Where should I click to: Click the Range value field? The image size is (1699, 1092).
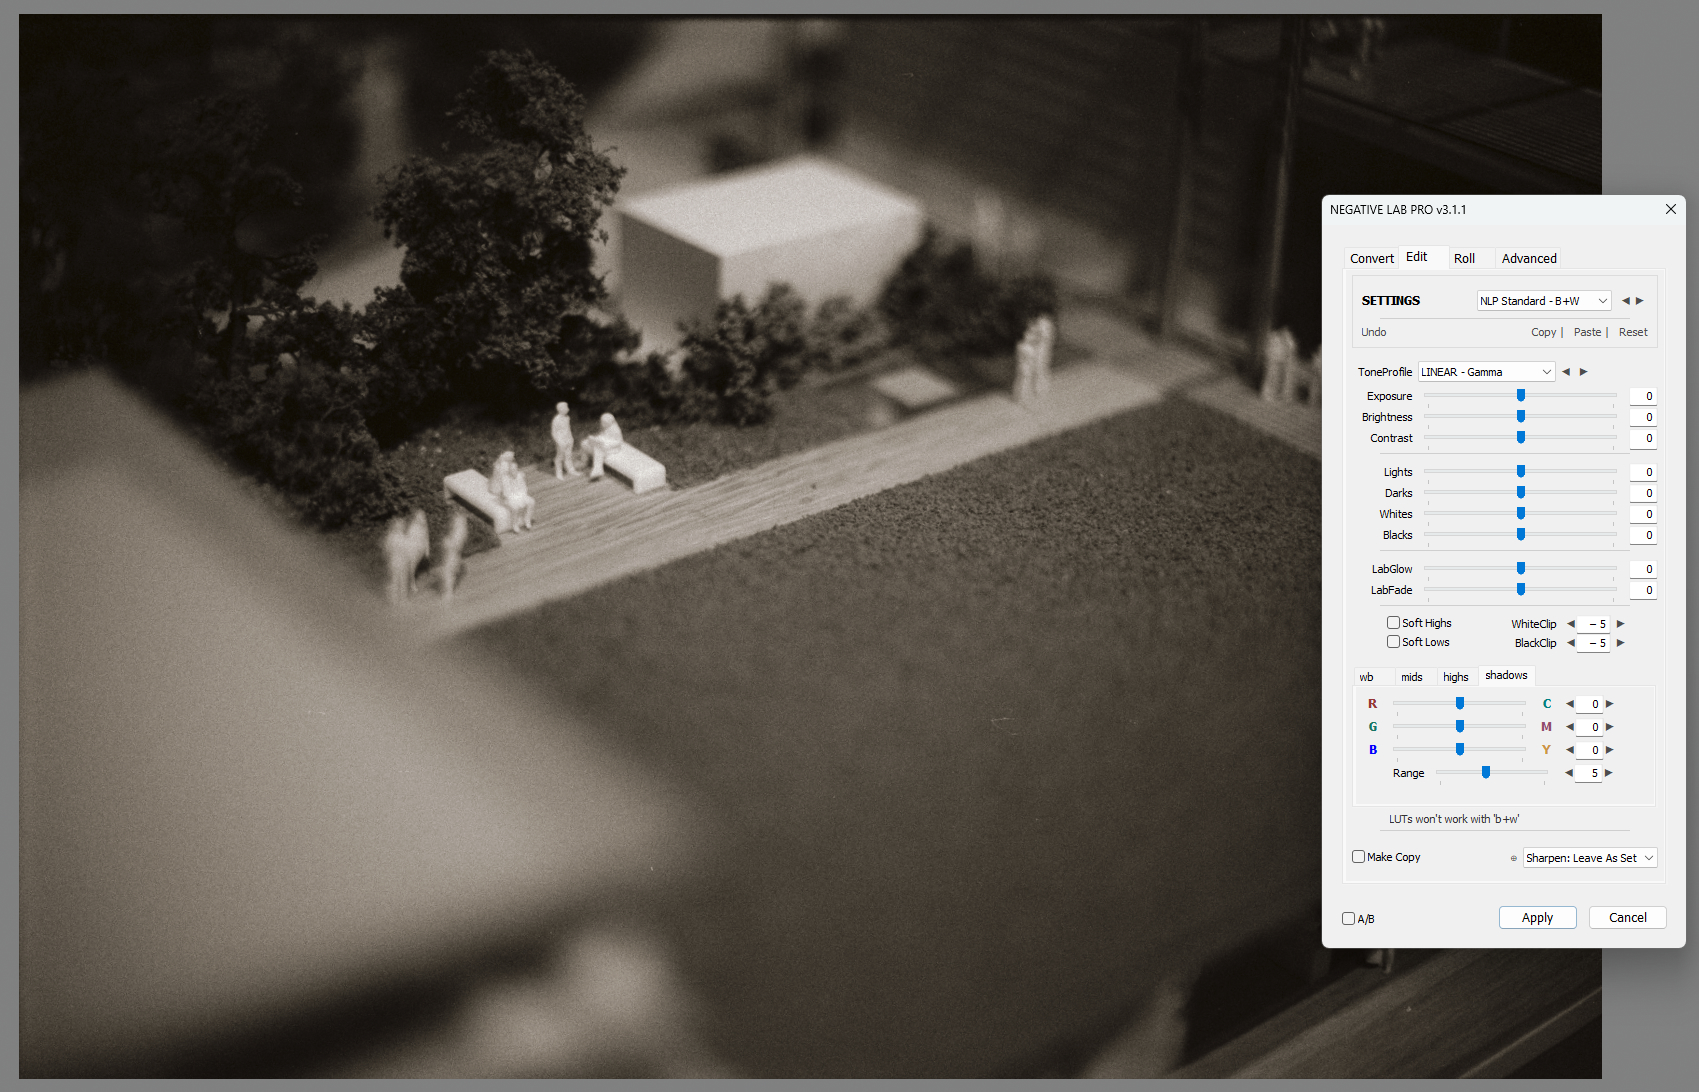[x=1589, y=773]
